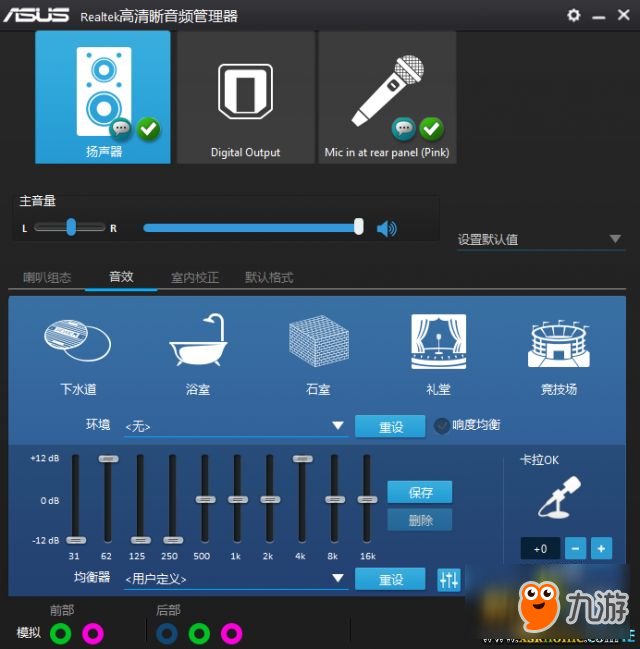640x649 pixels.
Task: Click the green checkmark badge on the microphone tile
Action: tap(431, 129)
